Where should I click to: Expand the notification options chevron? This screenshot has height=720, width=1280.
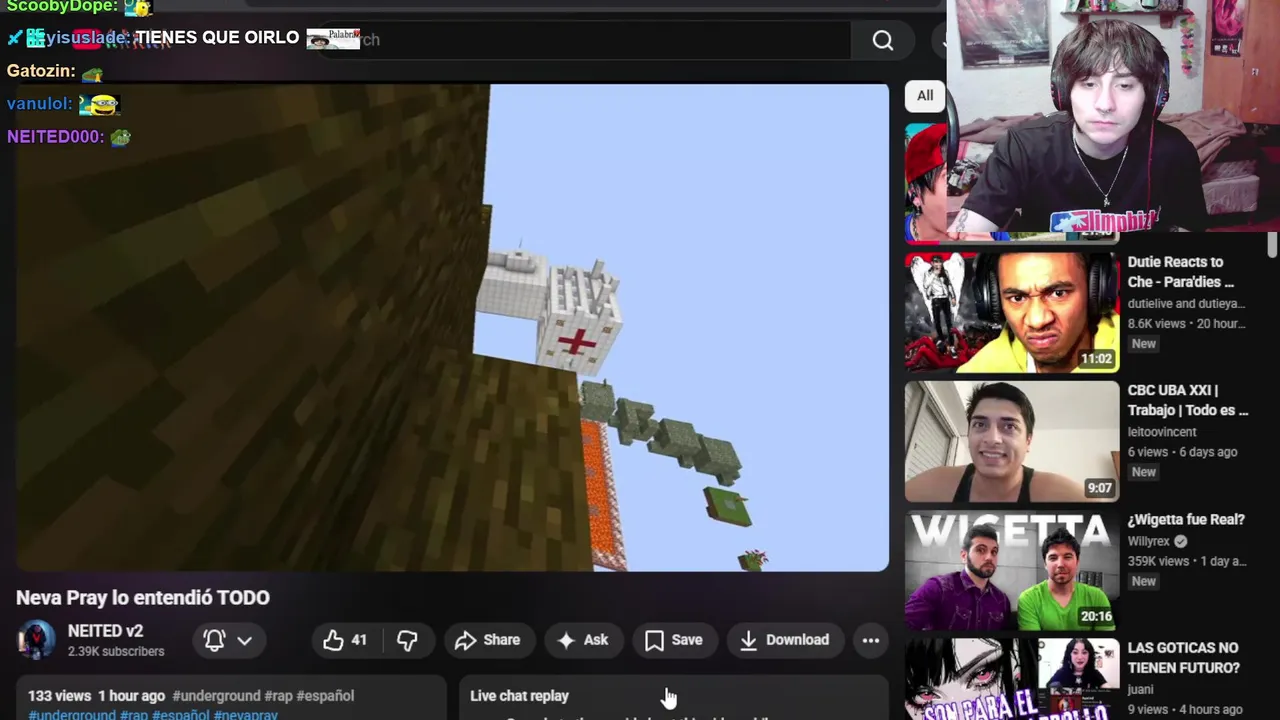tap(244, 640)
